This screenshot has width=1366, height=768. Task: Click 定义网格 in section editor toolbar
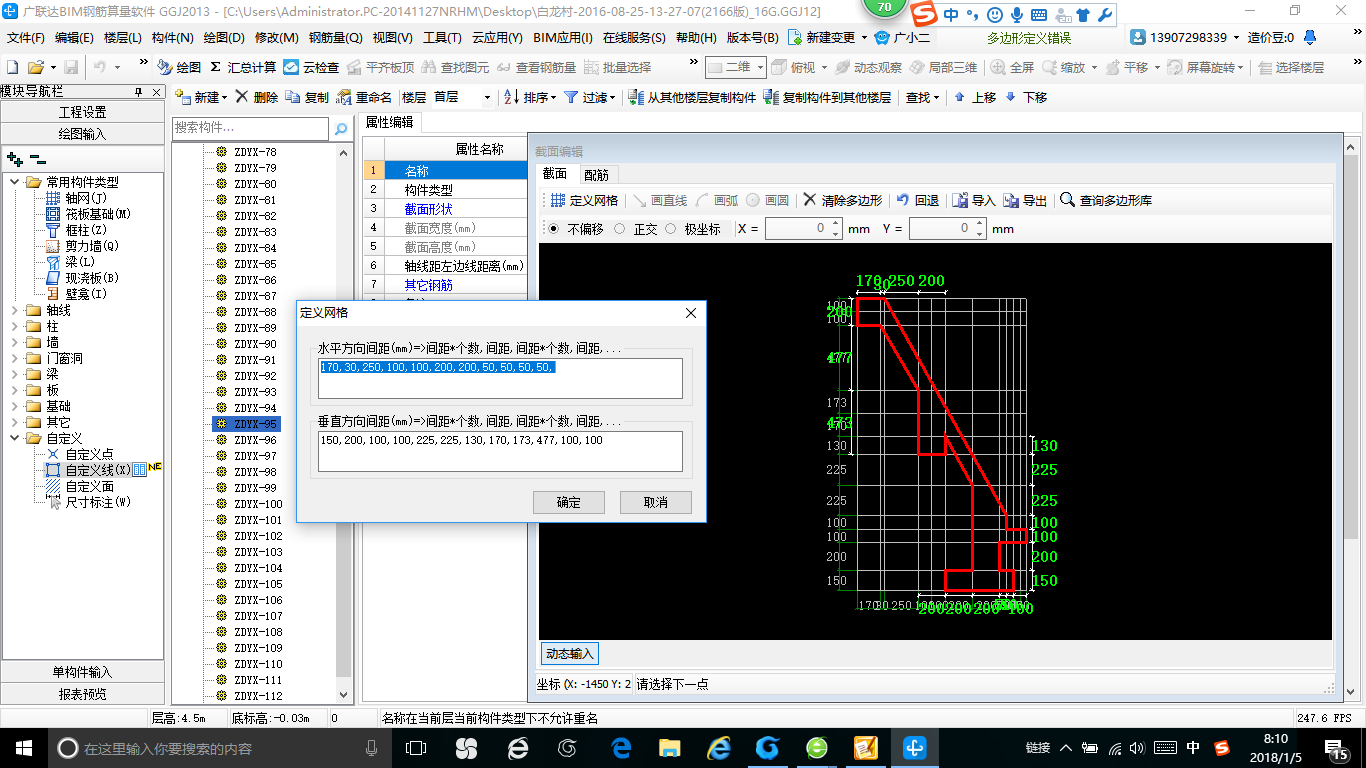coord(584,200)
